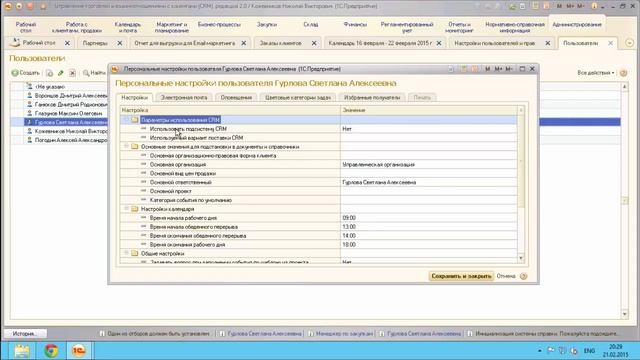Viewport: 640px width, 360px height.
Task: Click the ENG language indicator in tray
Action: (x=589, y=351)
